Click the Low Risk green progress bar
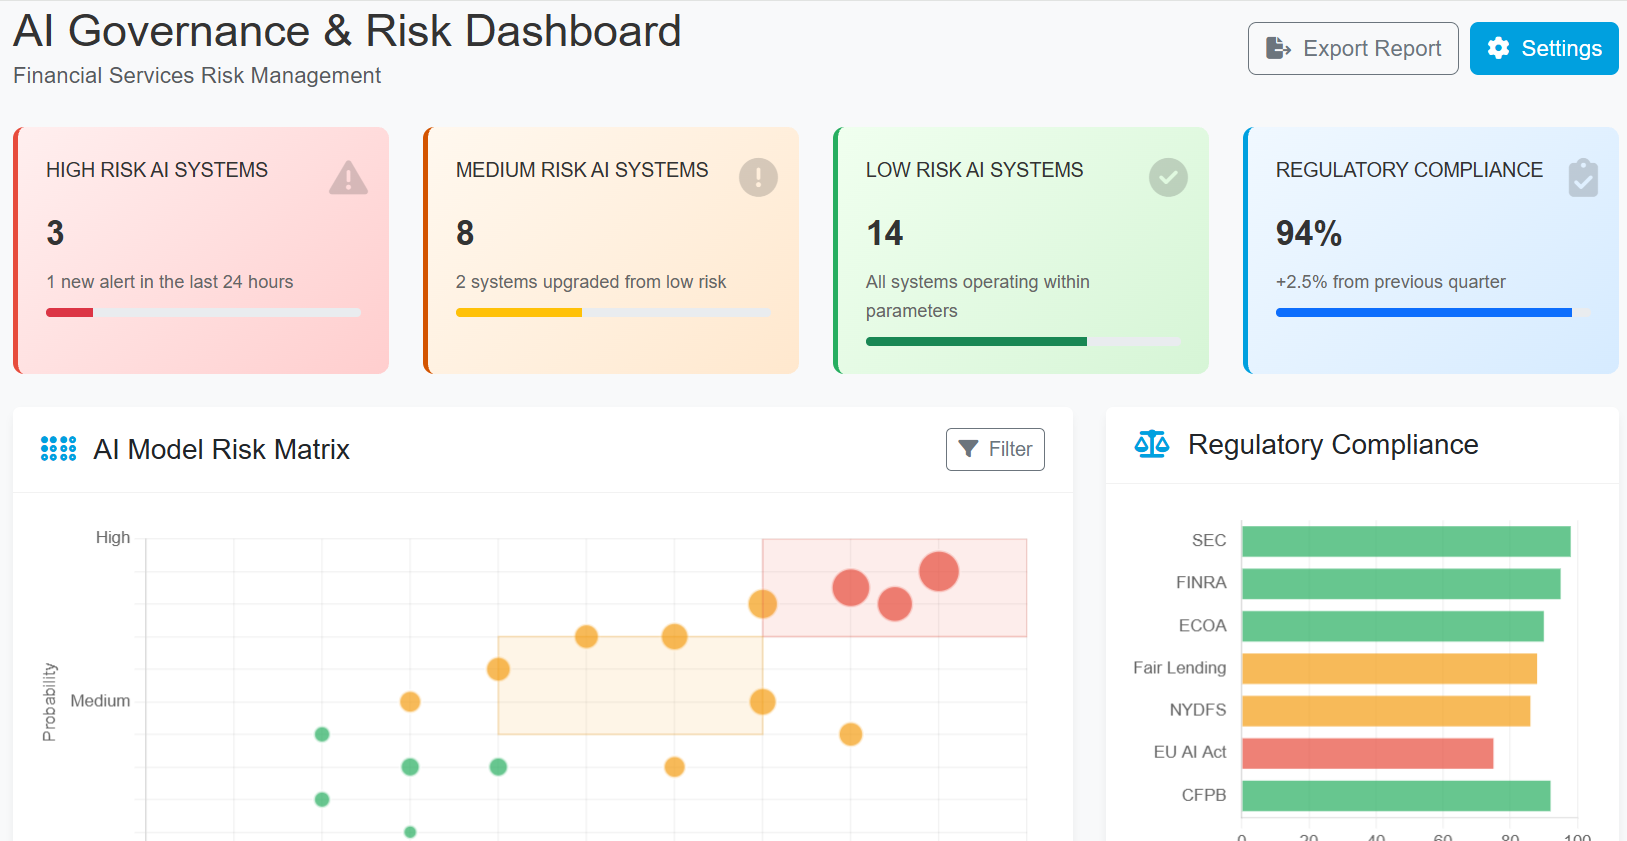 pyautogui.click(x=976, y=341)
